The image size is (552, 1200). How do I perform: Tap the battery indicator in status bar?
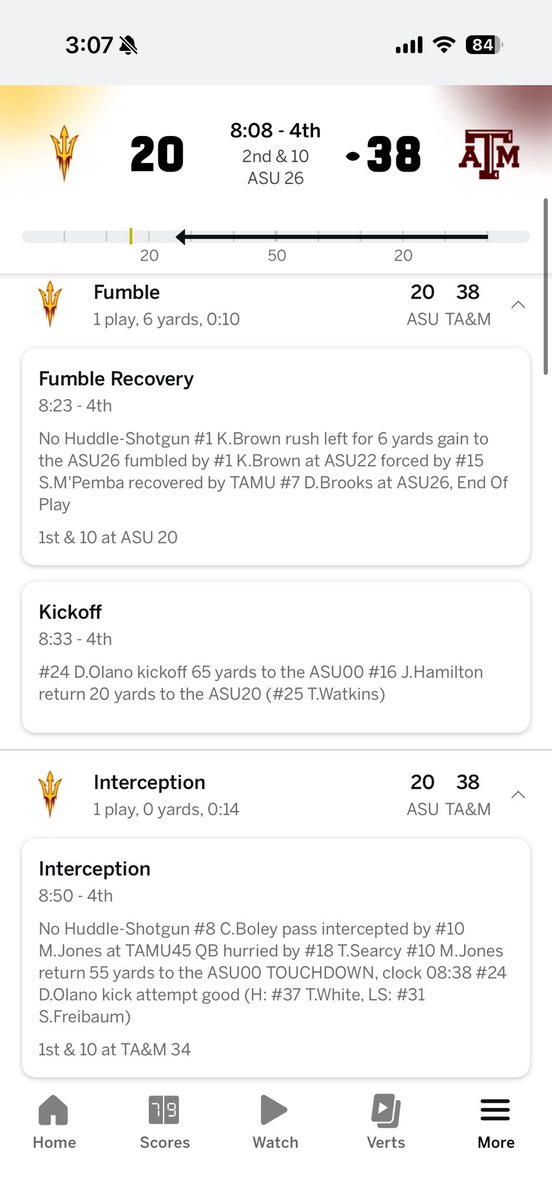coord(485,45)
